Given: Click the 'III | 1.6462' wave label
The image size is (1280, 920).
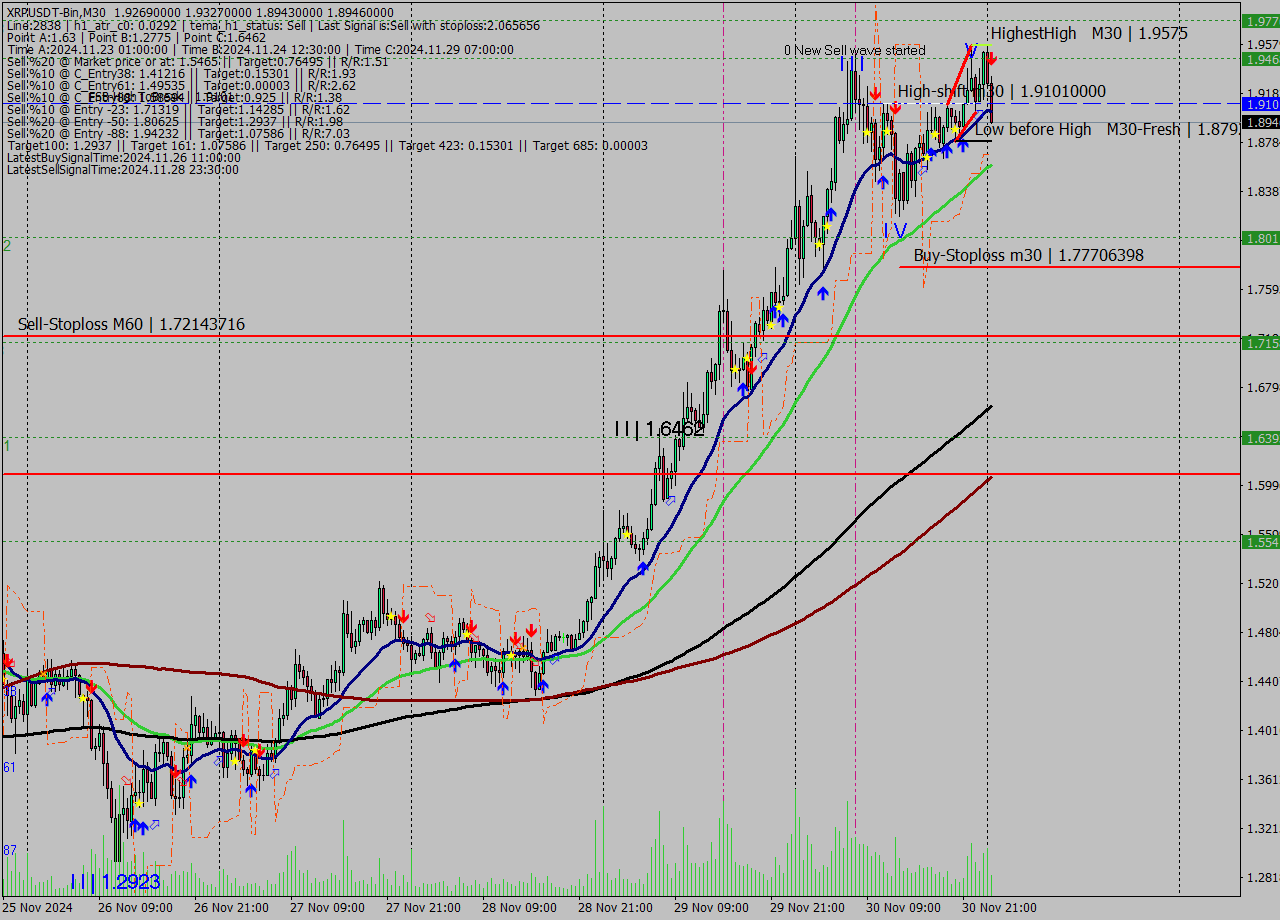Looking at the screenshot, I should coord(660,429).
